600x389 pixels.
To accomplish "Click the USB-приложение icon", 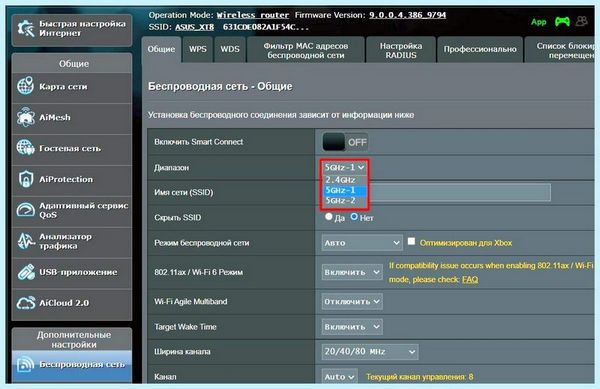I will tap(25, 272).
